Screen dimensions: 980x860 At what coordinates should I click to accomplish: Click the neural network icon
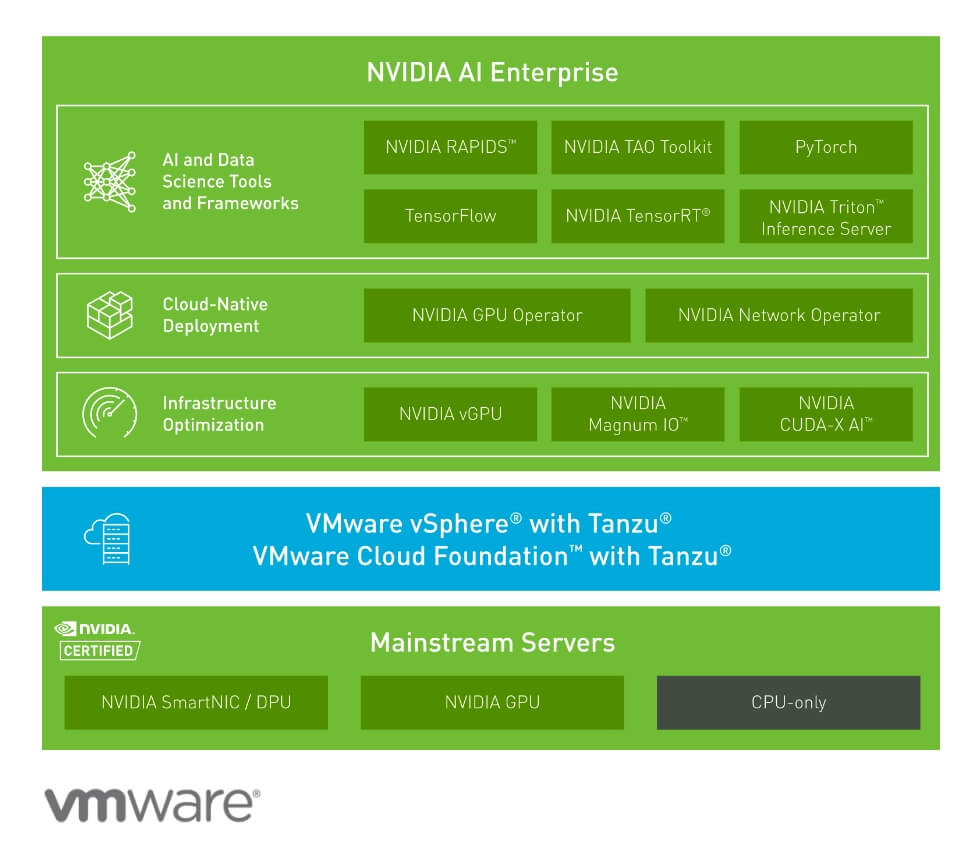click(x=110, y=182)
